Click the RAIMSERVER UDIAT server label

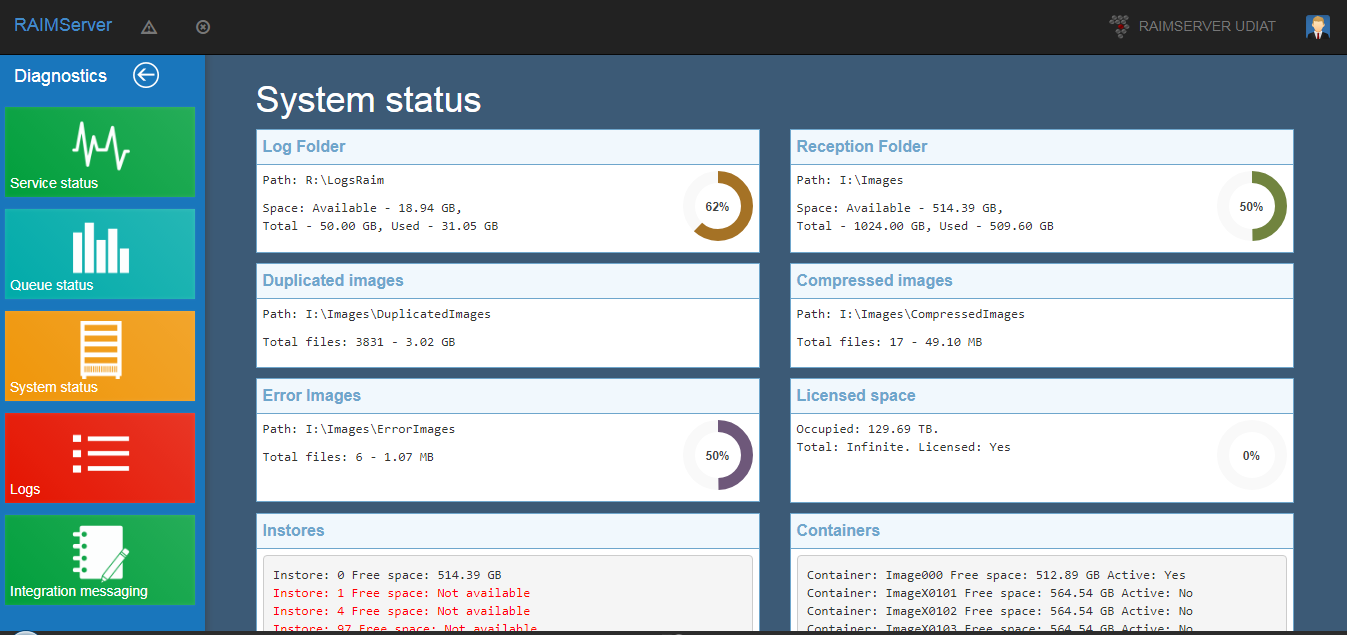tap(1206, 27)
